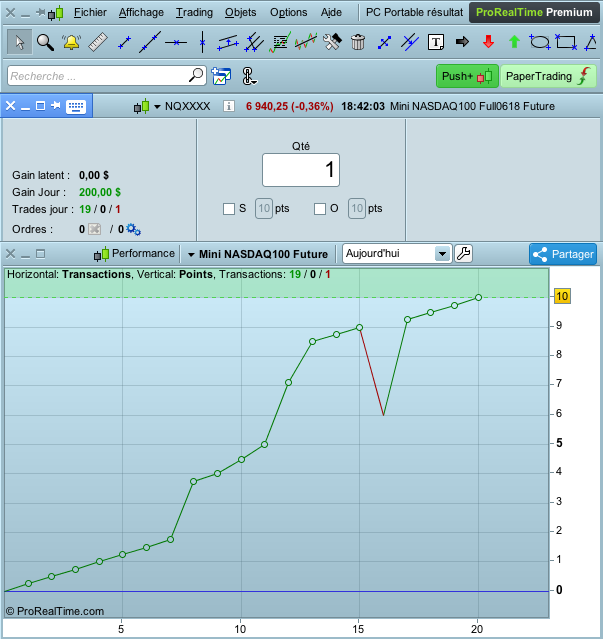This screenshot has width=603, height=639.
Task: Select the ruler measuring tool
Action: (98, 42)
